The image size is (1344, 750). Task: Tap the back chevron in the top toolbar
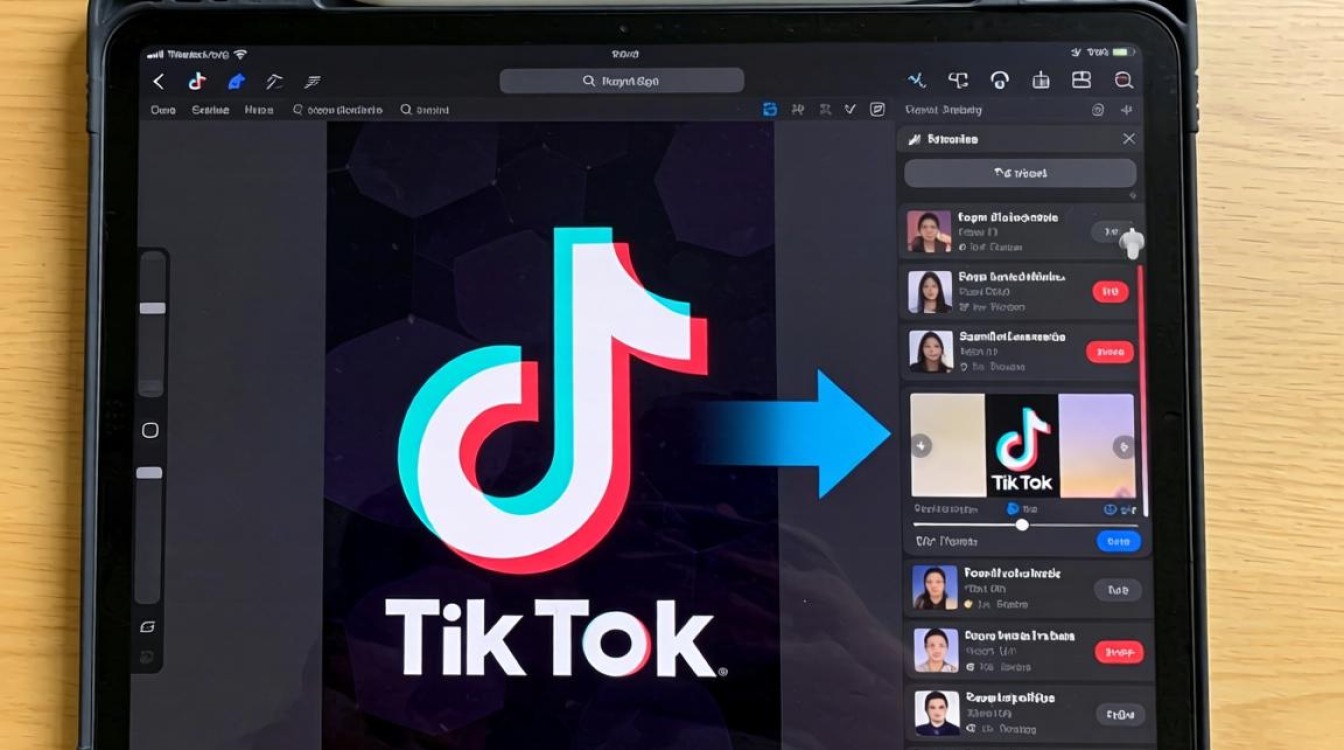tap(158, 82)
